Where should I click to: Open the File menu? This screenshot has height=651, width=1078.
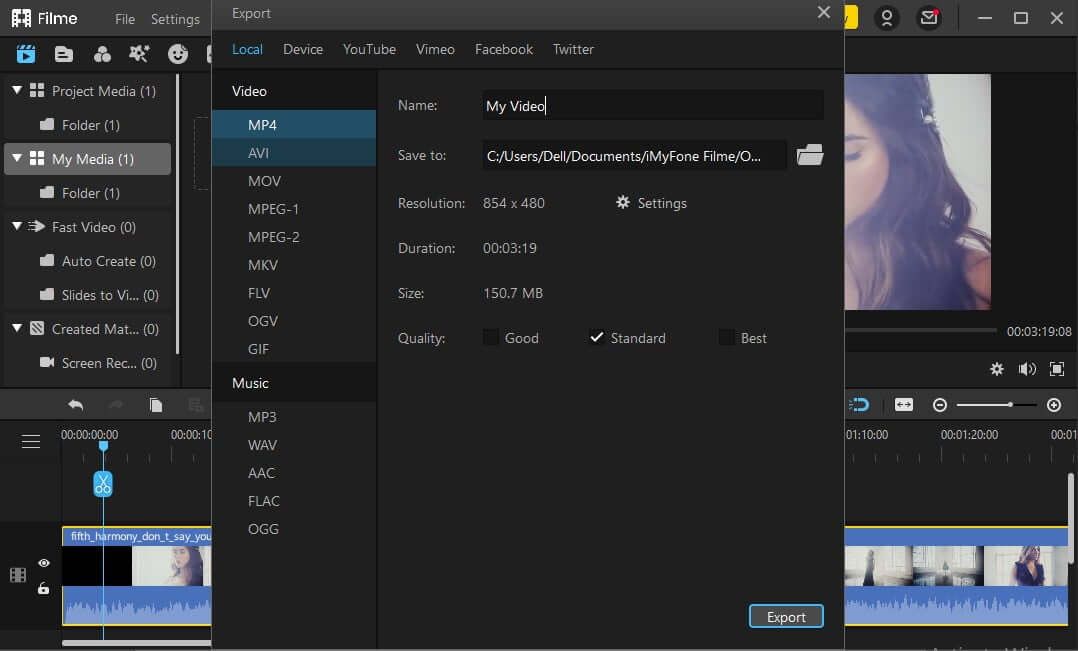[x=124, y=19]
